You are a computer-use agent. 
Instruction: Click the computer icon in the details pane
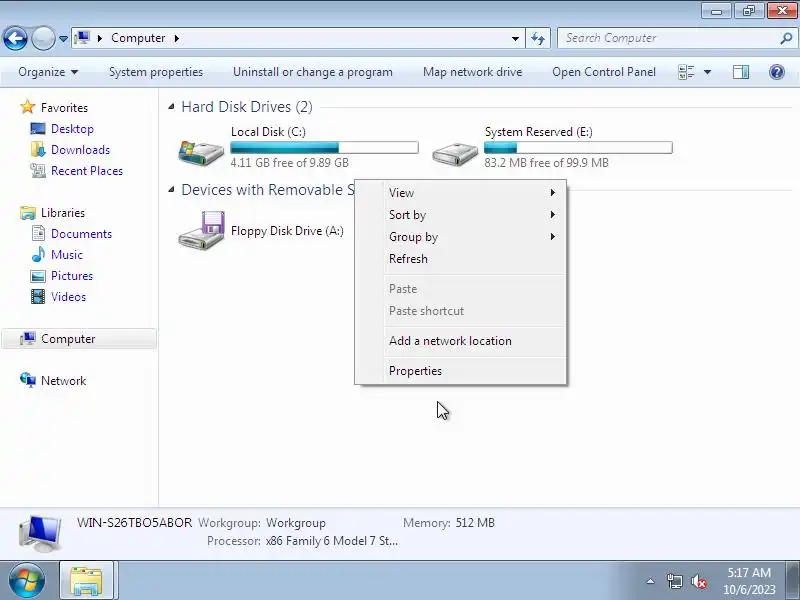click(x=40, y=533)
